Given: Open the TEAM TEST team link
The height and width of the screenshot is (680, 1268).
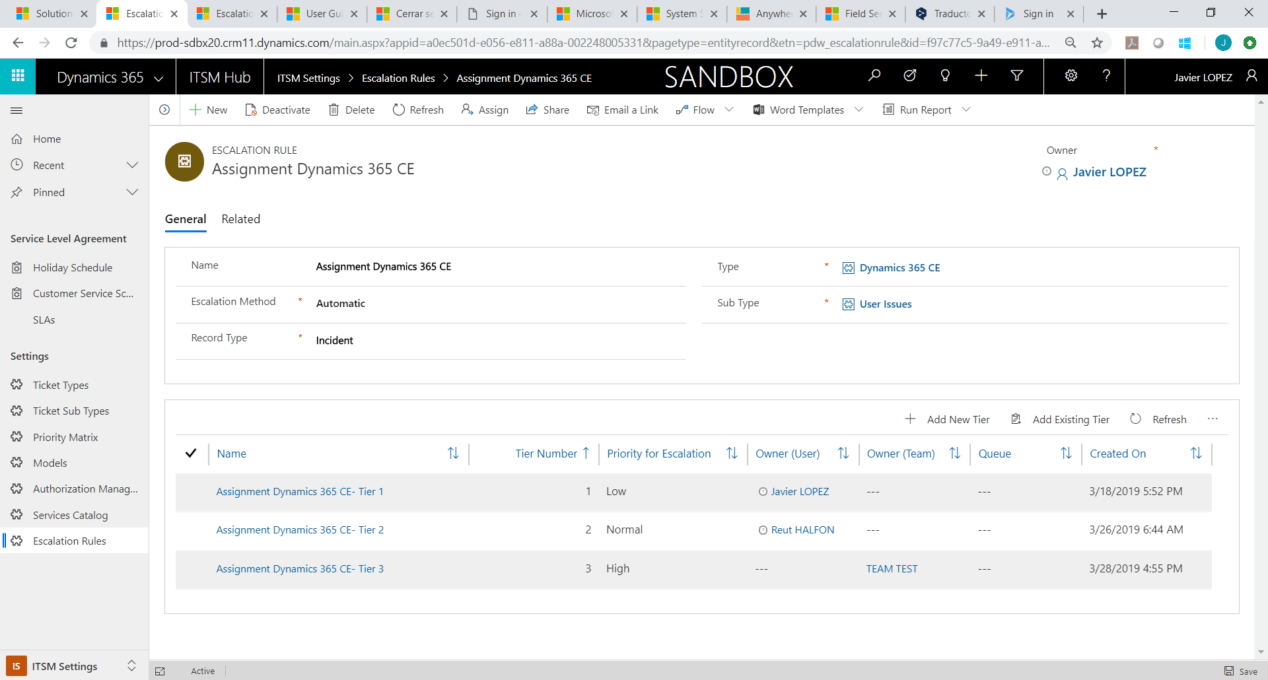Looking at the screenshot, I should coord(892,569).
